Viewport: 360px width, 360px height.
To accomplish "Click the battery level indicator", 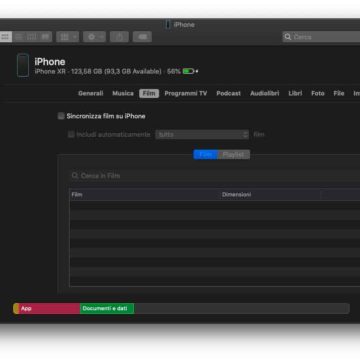I will coord(188,71).
